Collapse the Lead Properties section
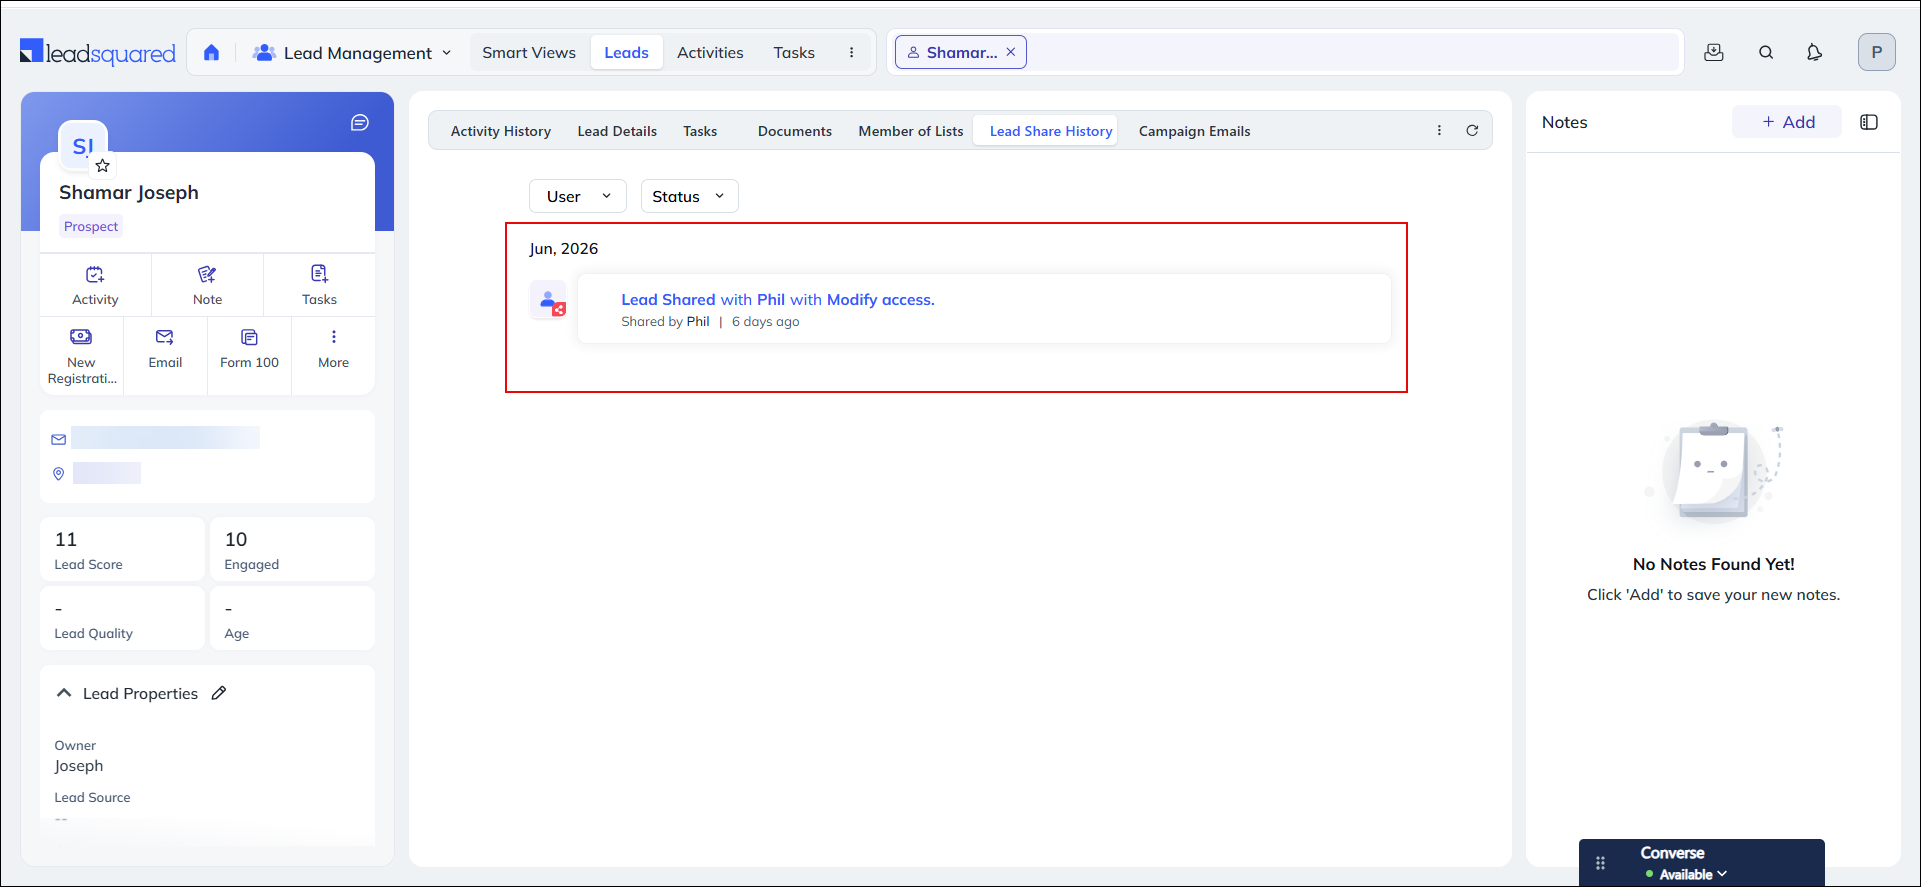Viewport: 1921px width, 887px height. (64, 693)
